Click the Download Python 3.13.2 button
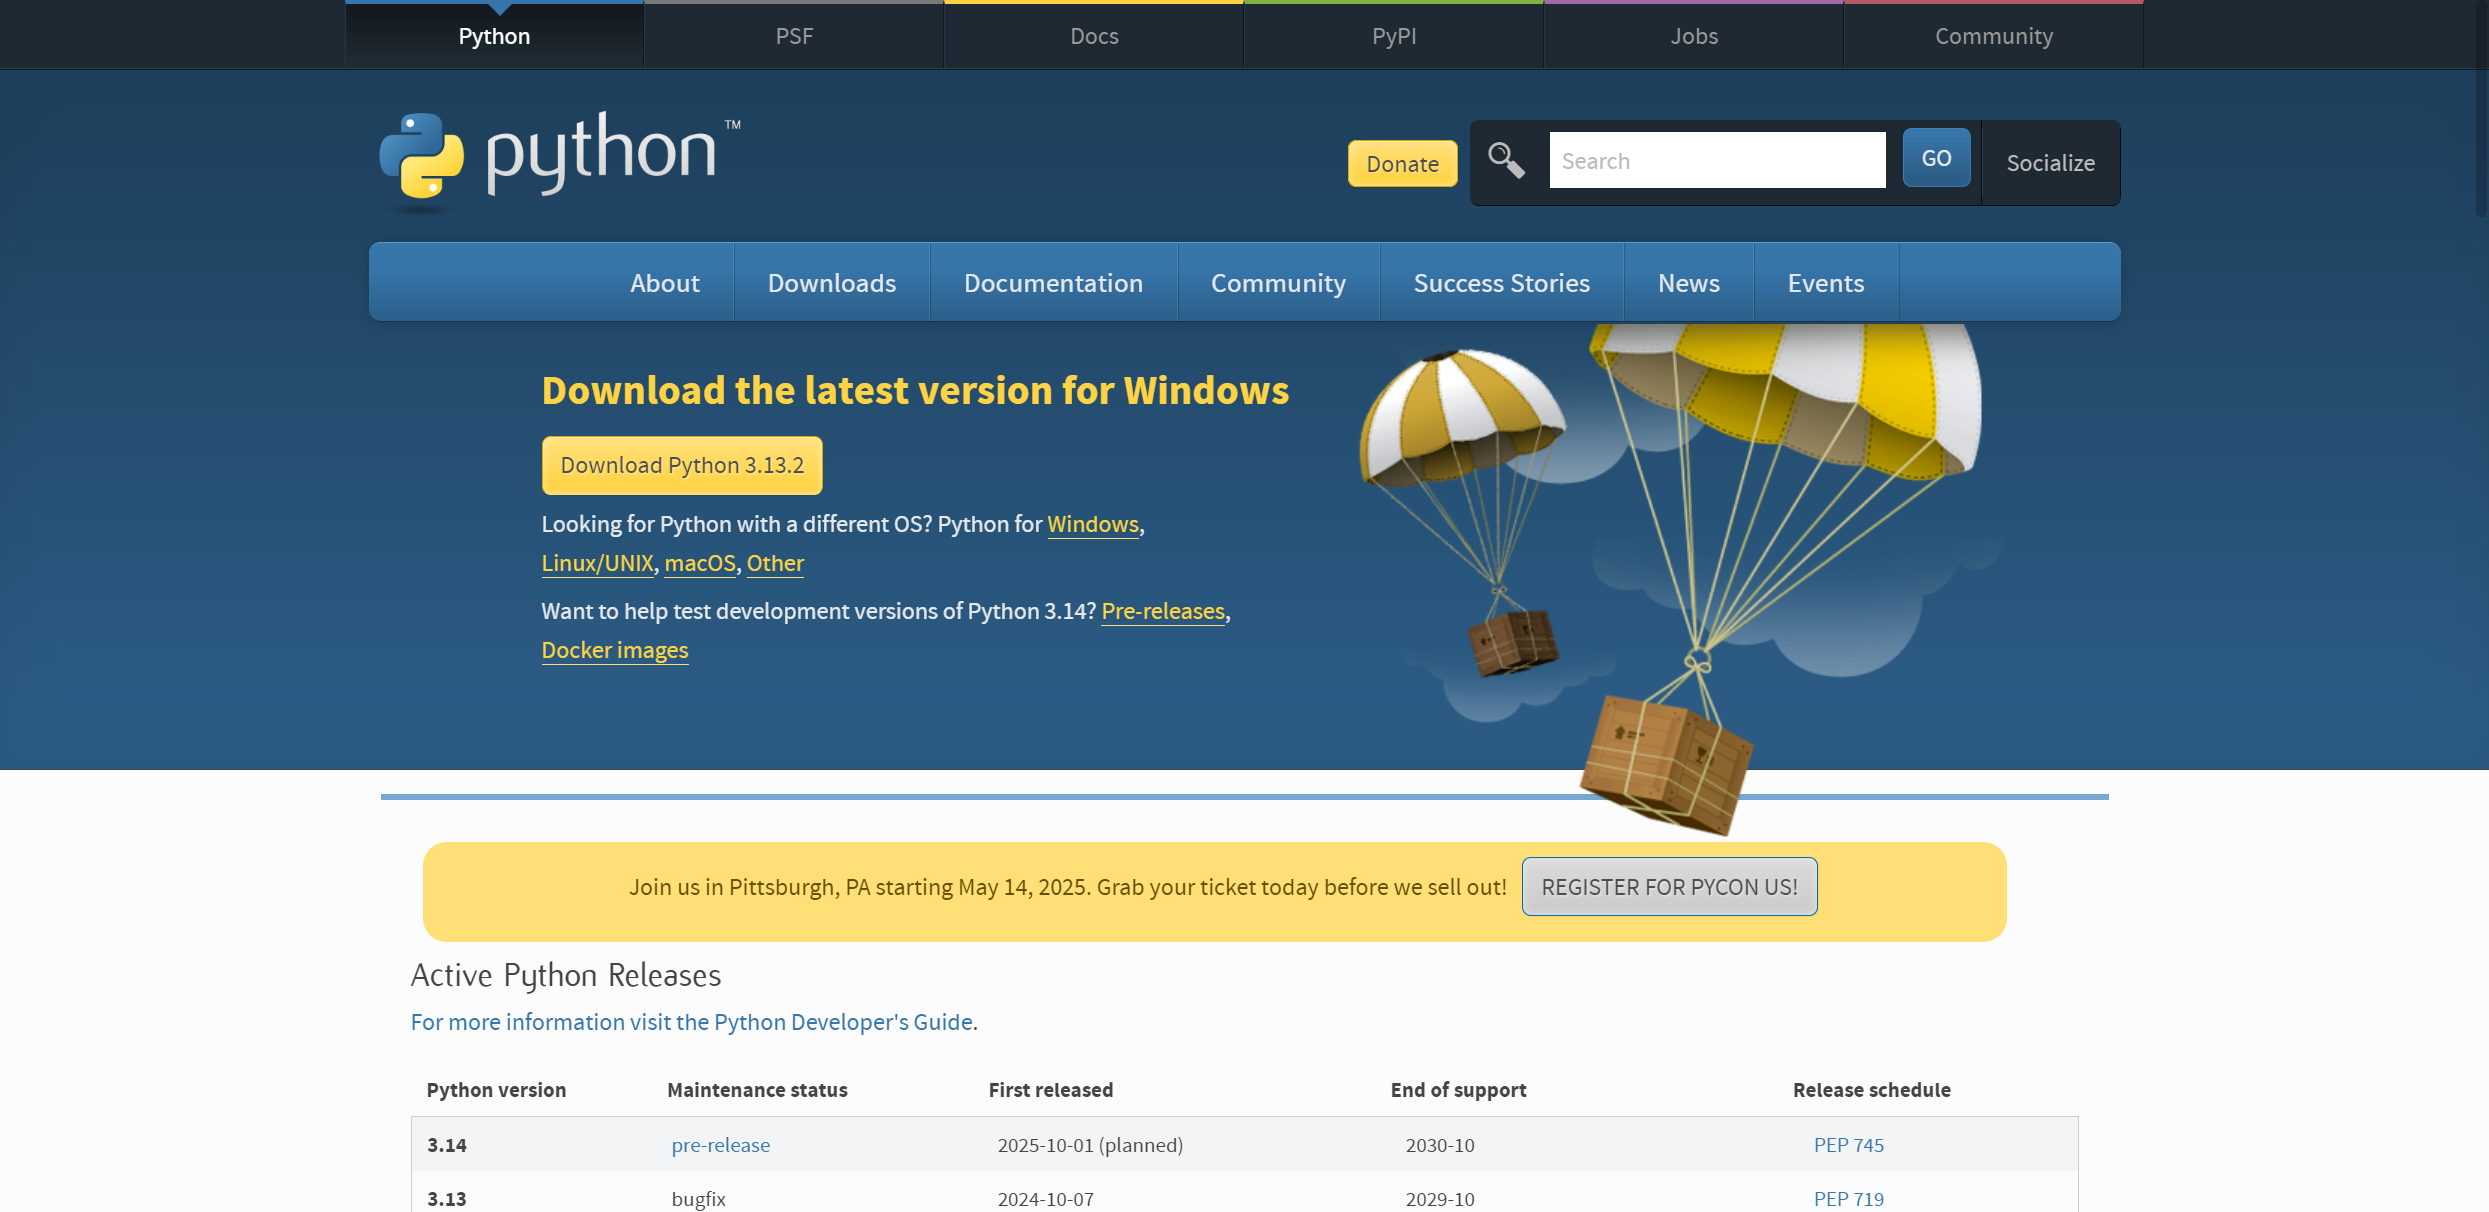Screen dimensions: 2489x1212 [x=682, y=465]
